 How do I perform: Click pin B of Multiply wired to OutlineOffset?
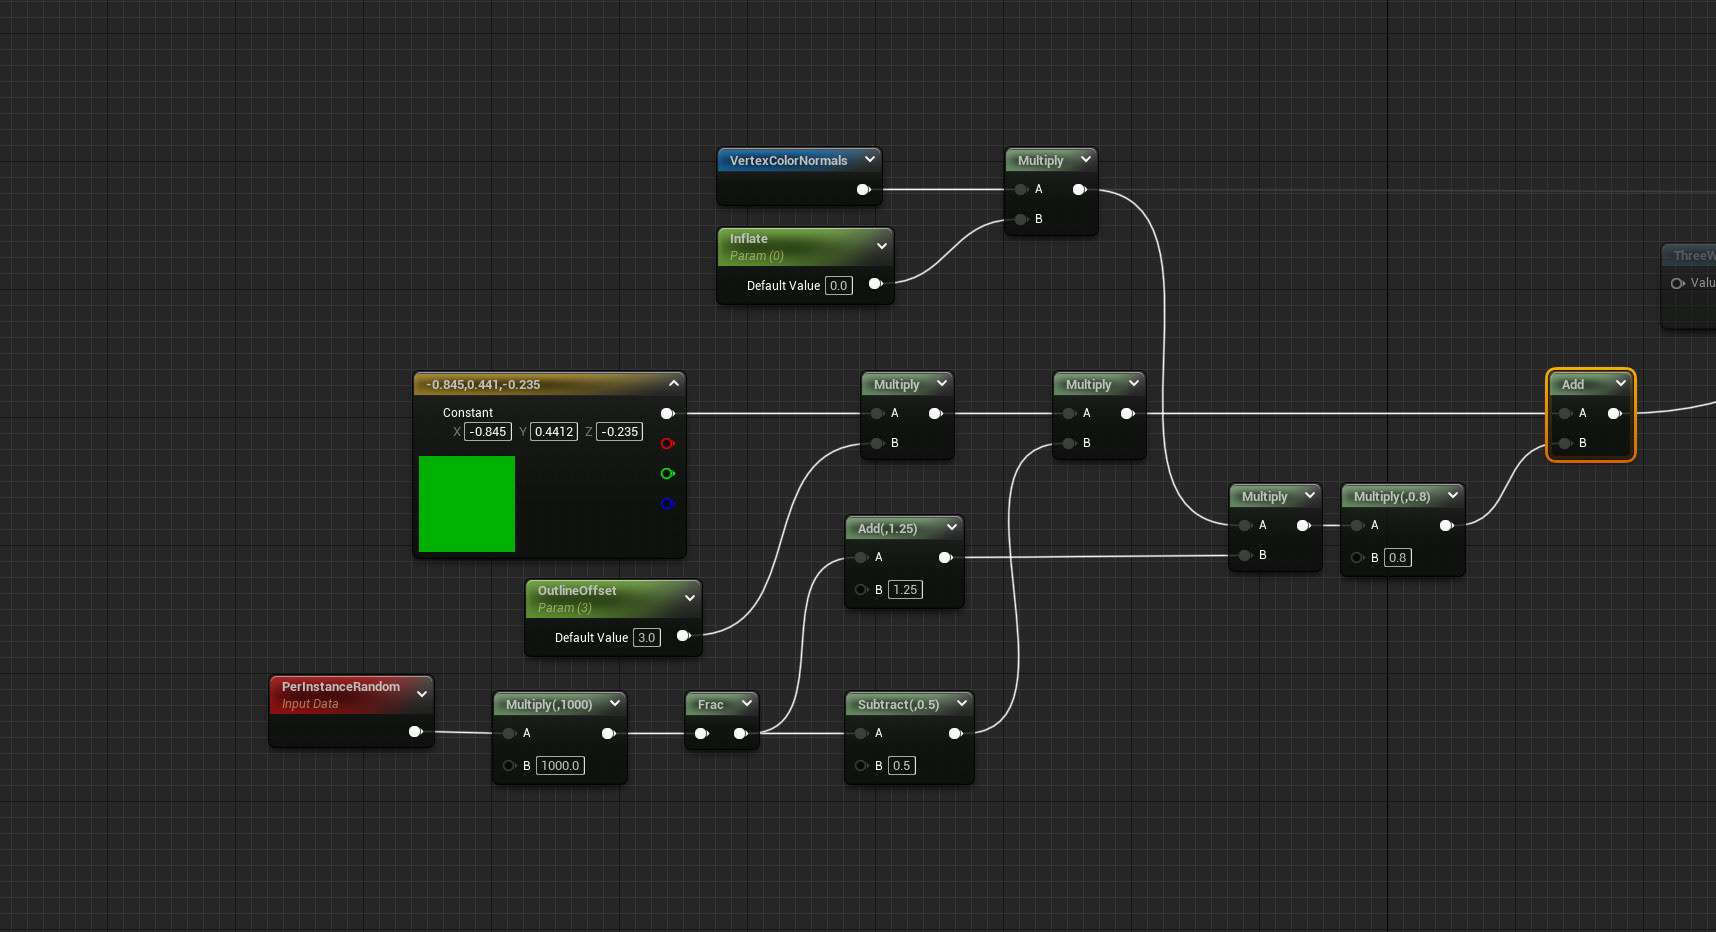click(x=877, y=443)
